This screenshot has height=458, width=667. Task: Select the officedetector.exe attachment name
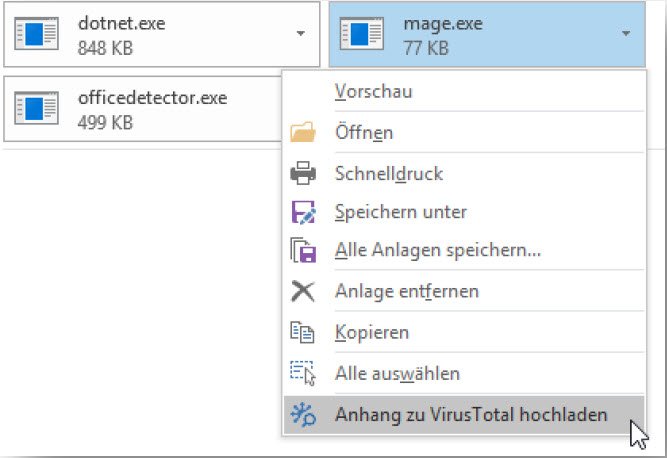click(x=152, y=98)
